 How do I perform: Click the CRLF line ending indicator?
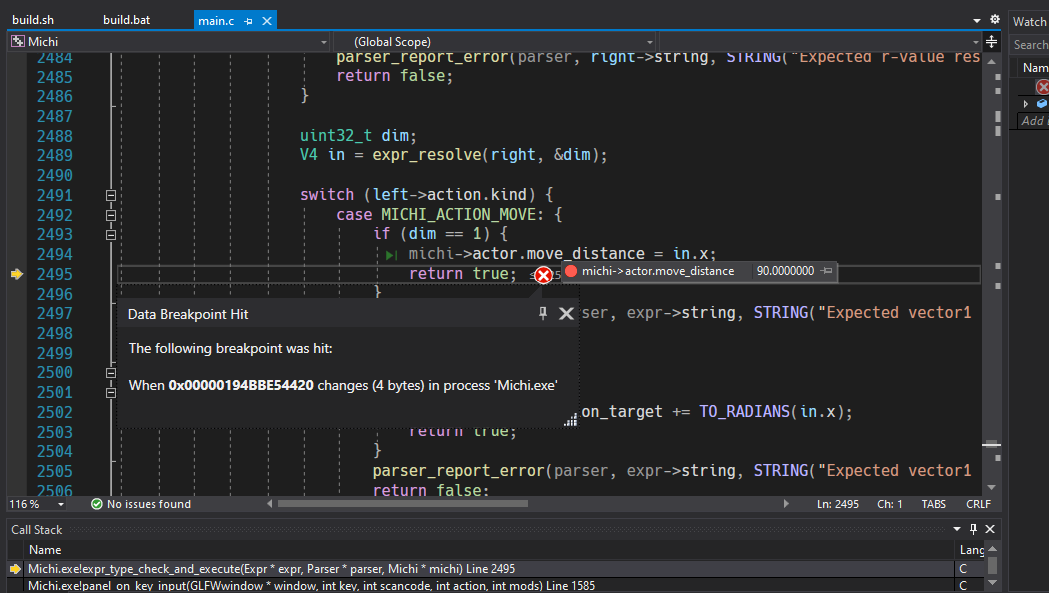(x=978, y=504)
